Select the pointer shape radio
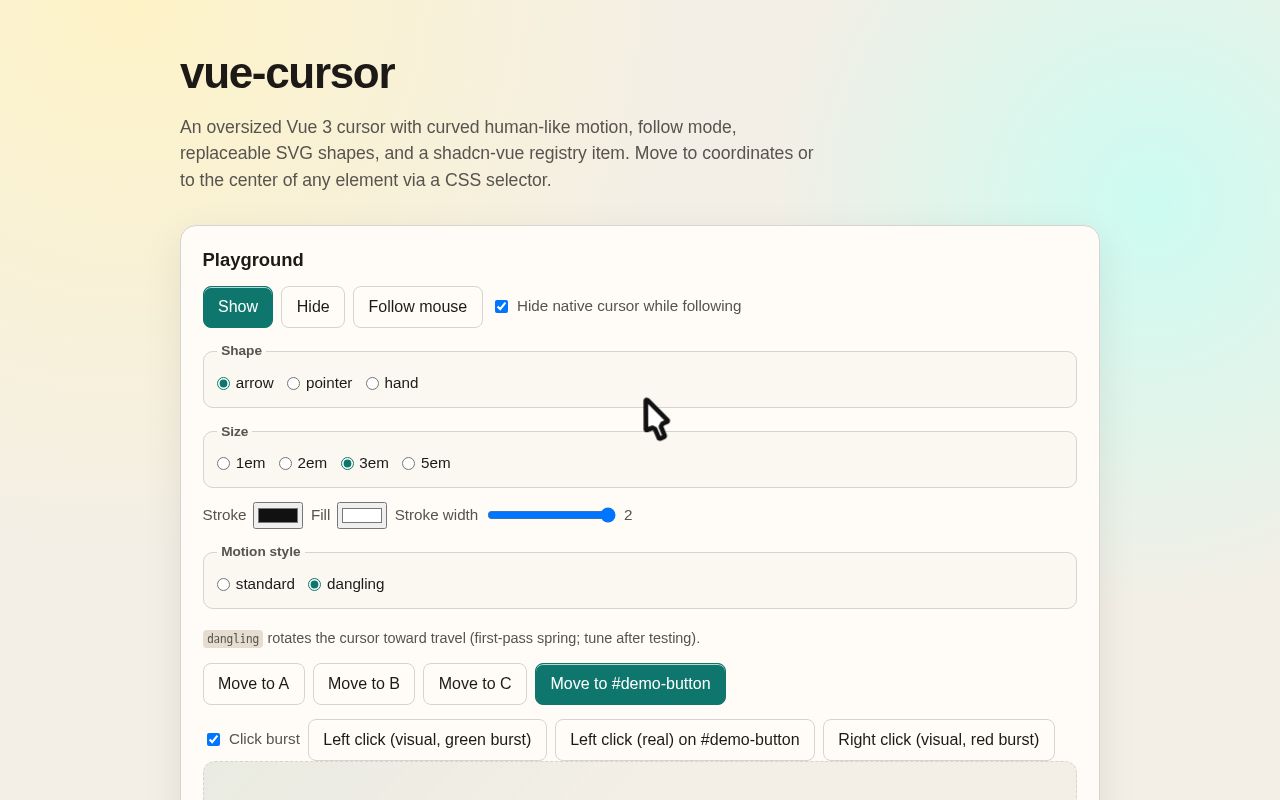This screenshot has width=1280, height=800. point(293,383)
